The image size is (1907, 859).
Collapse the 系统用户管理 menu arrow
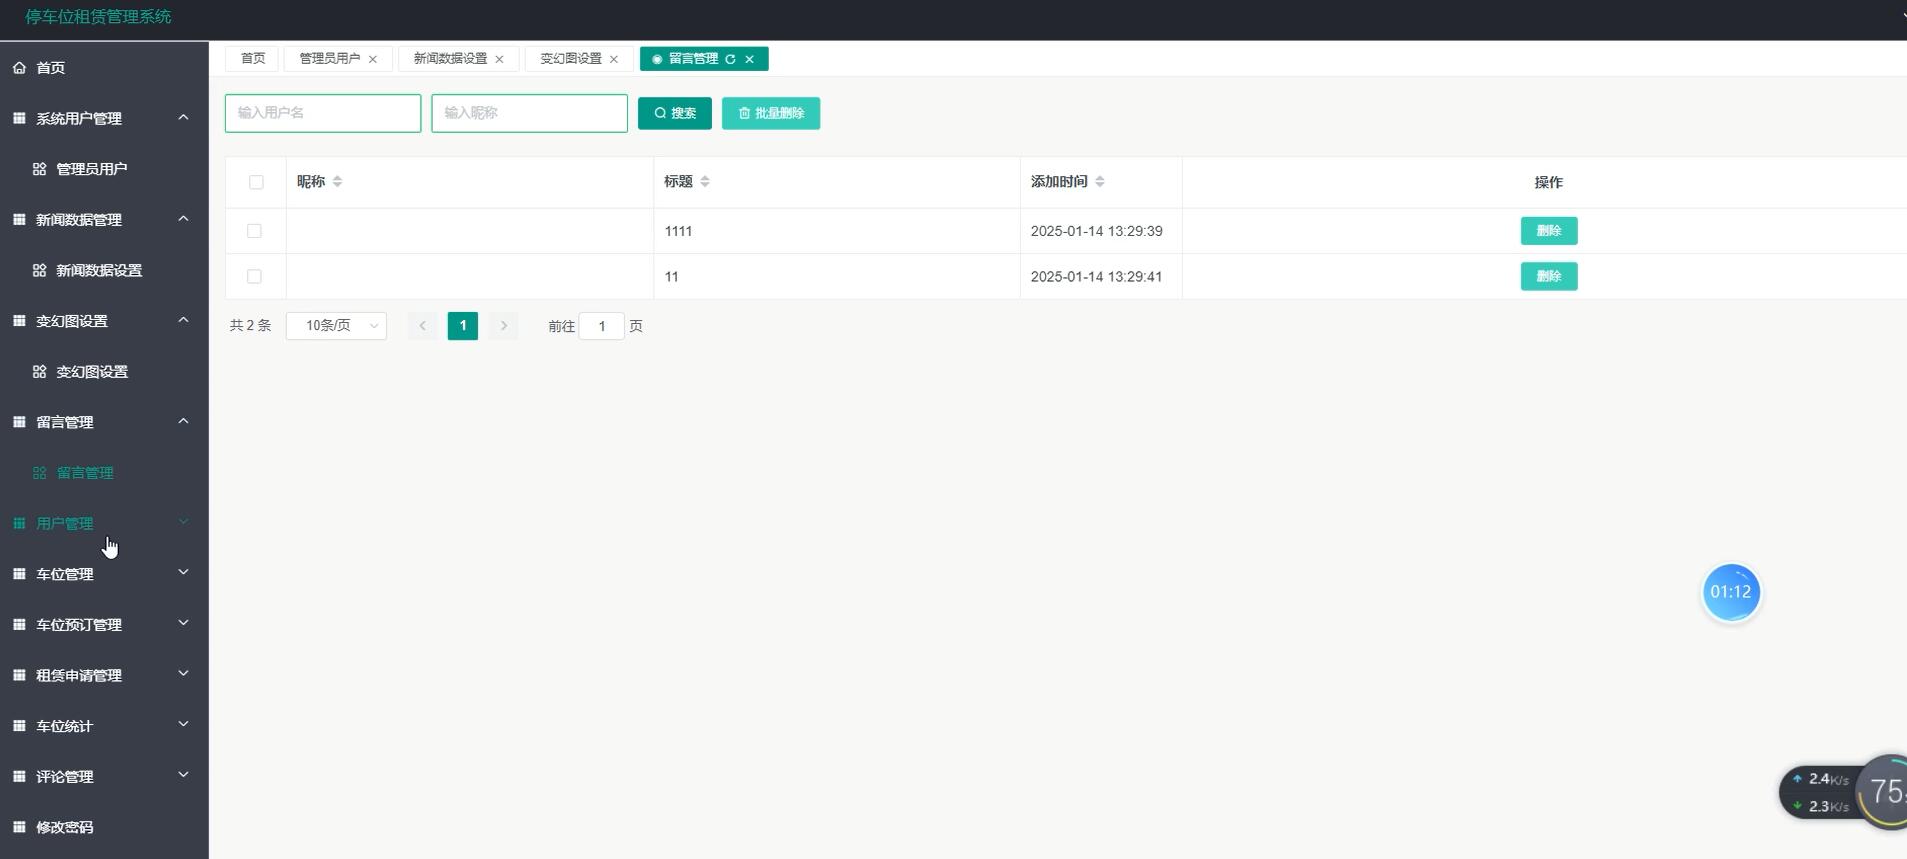(183, 117)
